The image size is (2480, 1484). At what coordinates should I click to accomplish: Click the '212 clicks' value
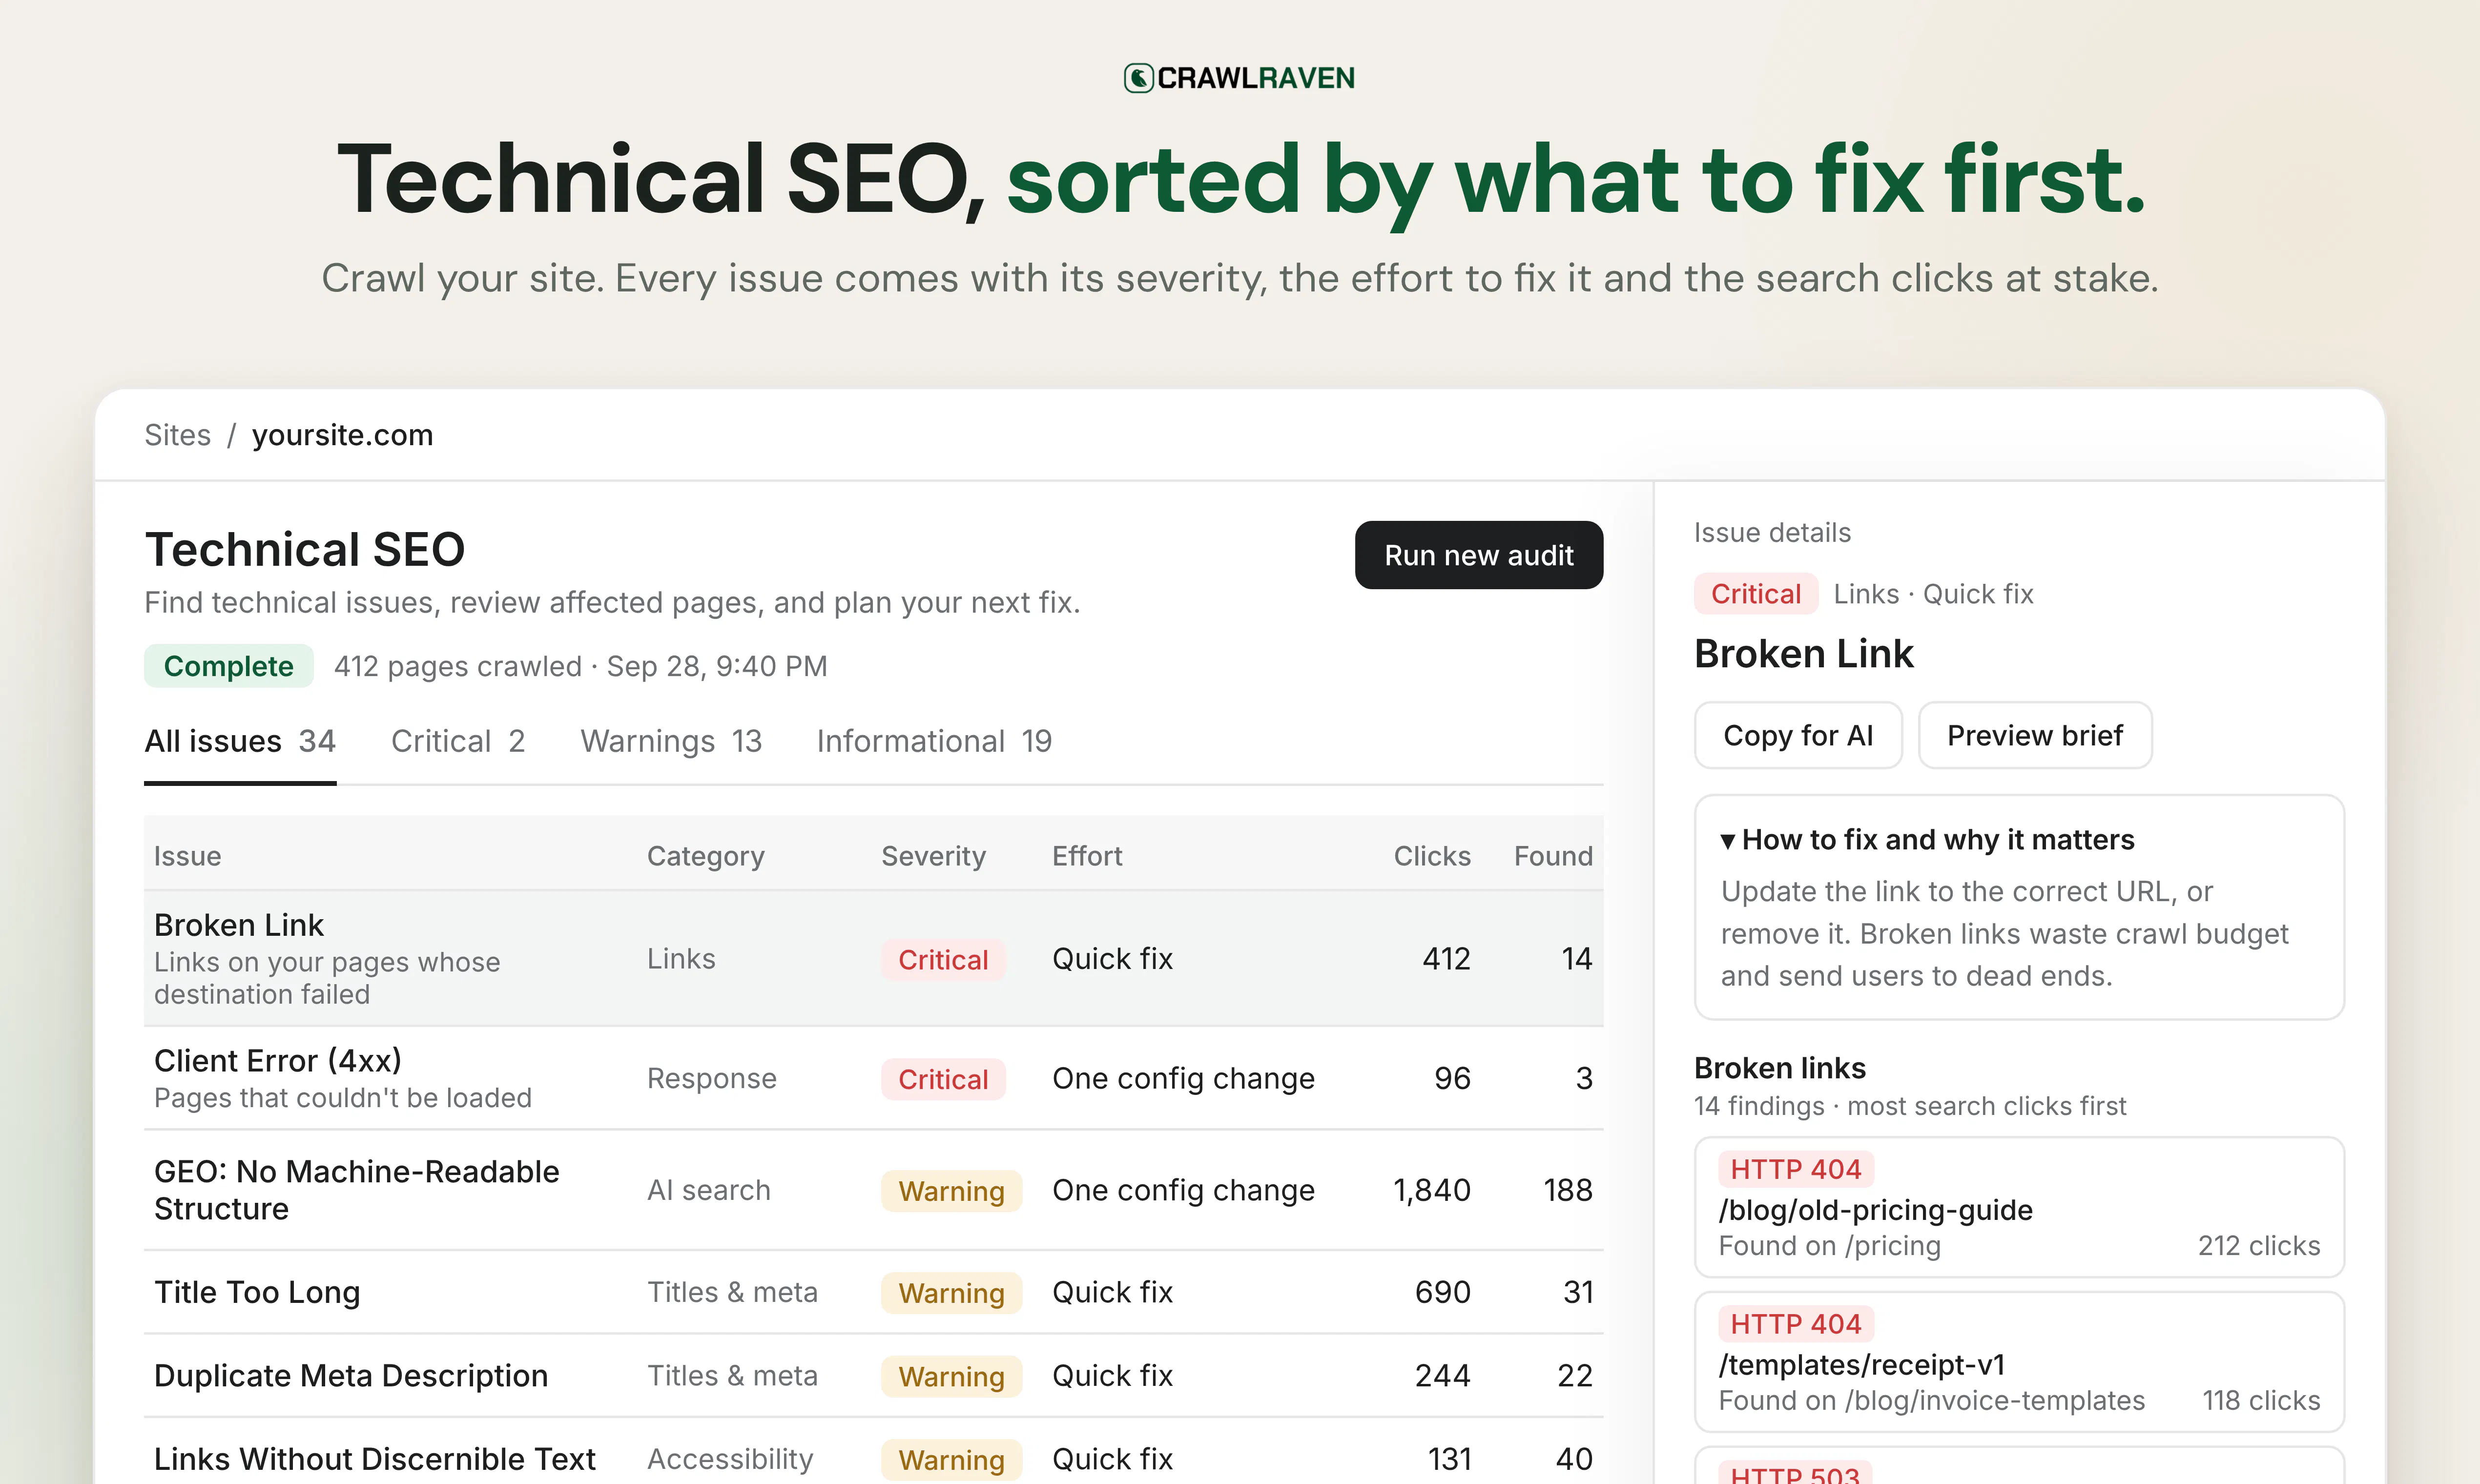2259,1246
